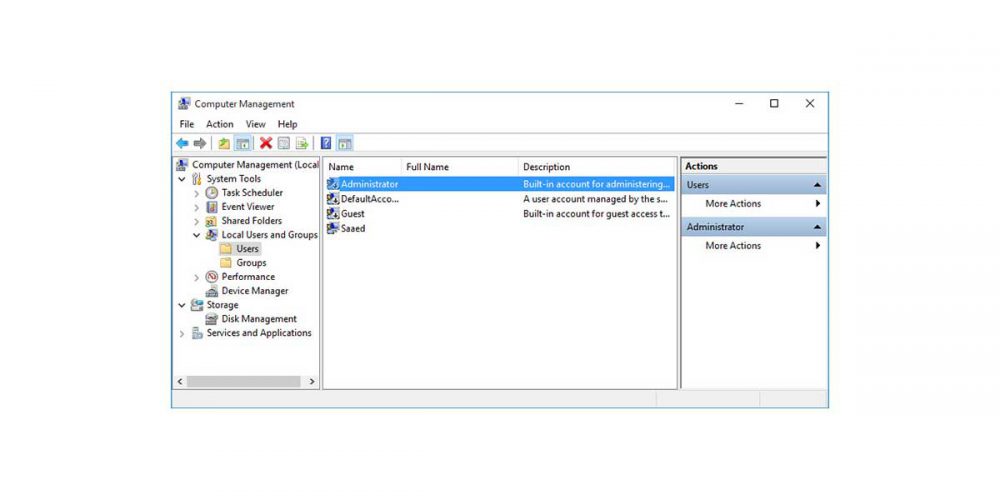The height and width of the screenshot is (500, 1000).
Task: Select the Device Manager tree node
Action: [x=254, y=291]
